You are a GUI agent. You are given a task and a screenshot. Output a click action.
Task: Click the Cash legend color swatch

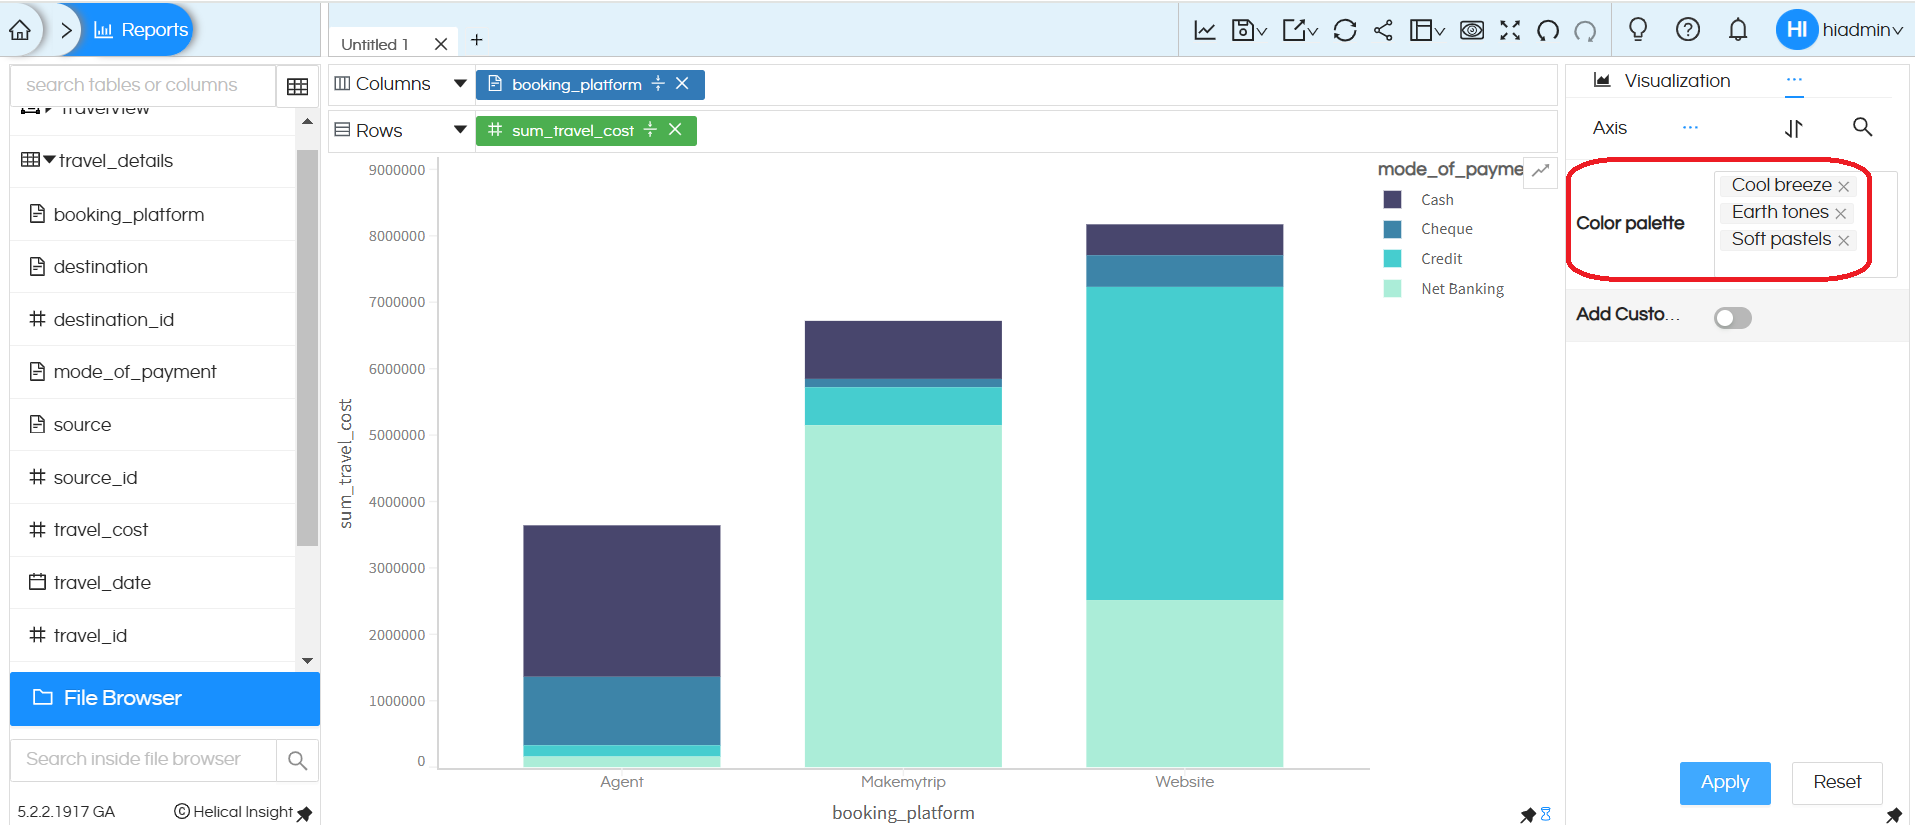(x=1392, y=200)
